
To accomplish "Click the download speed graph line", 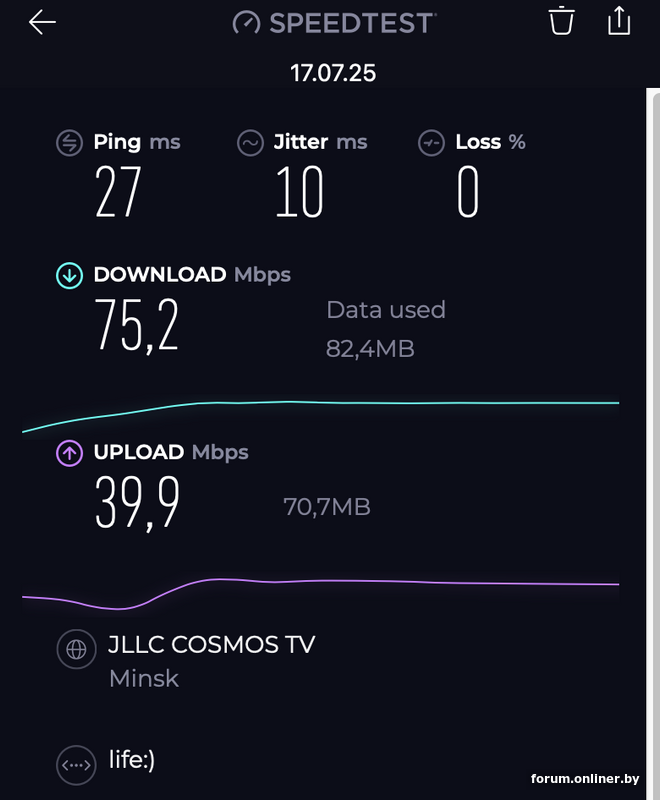I will [400, 403].
